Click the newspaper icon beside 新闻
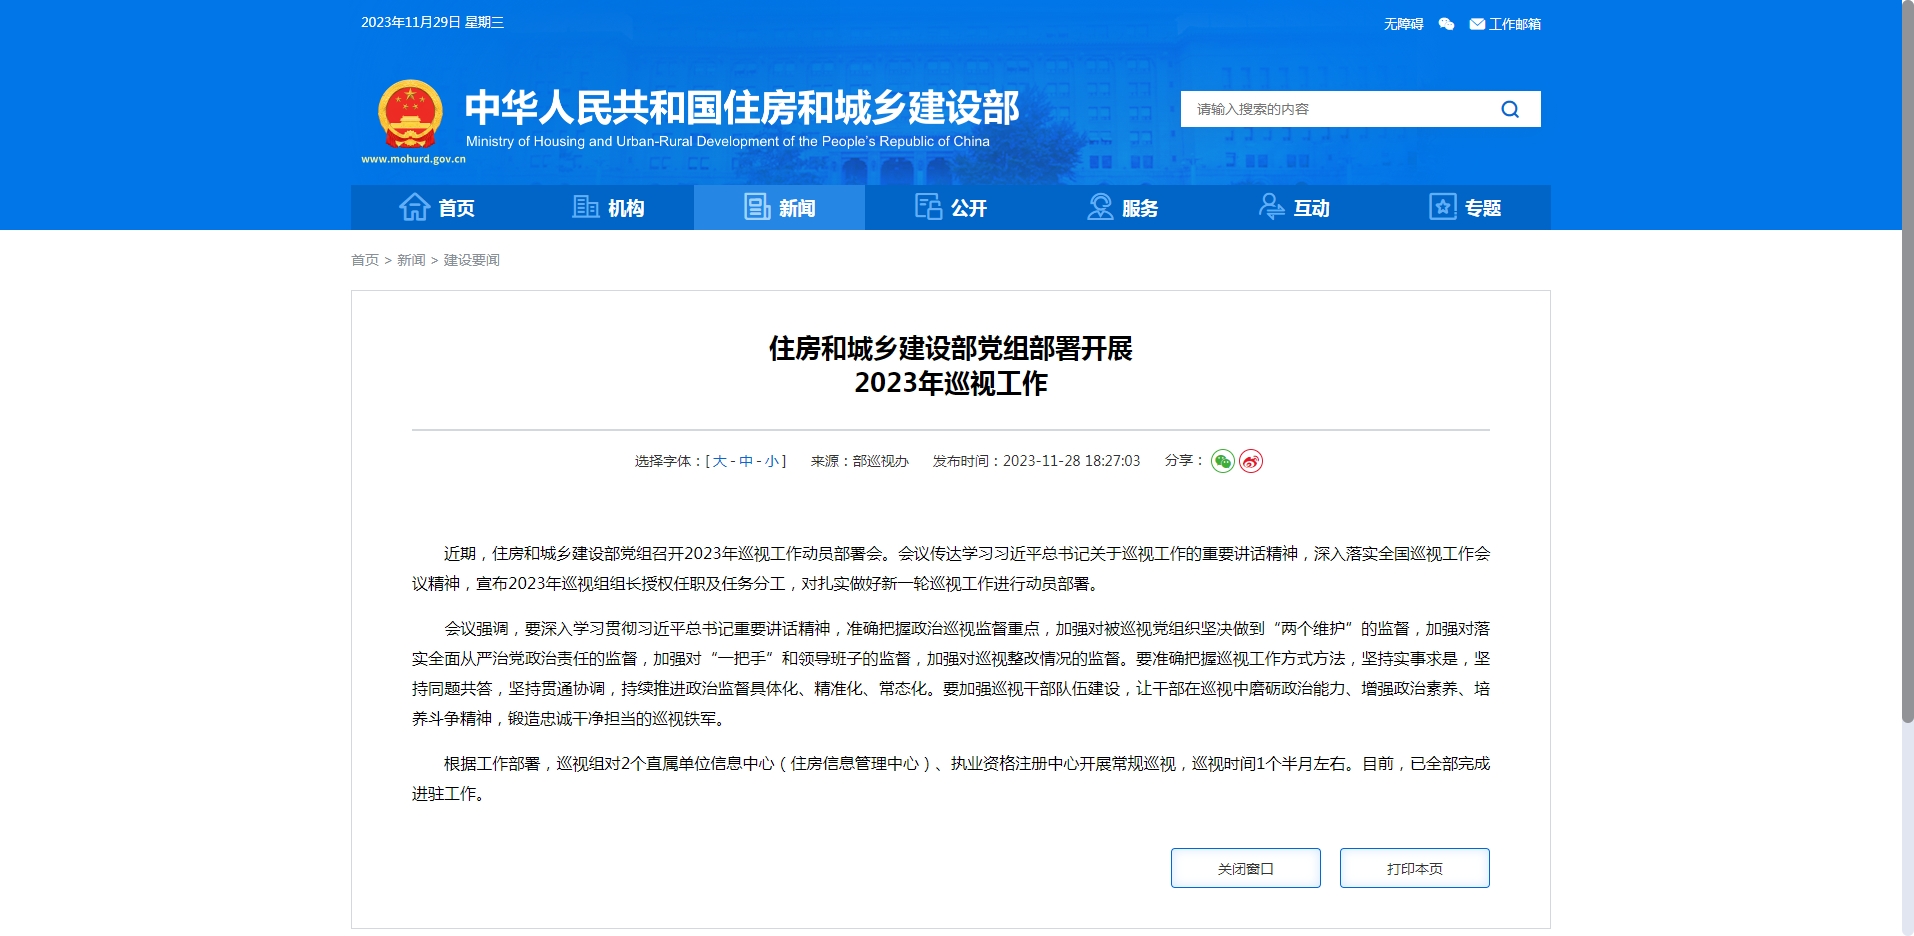The height and width of the screenshot is (936, 1914). click(757, 207)
